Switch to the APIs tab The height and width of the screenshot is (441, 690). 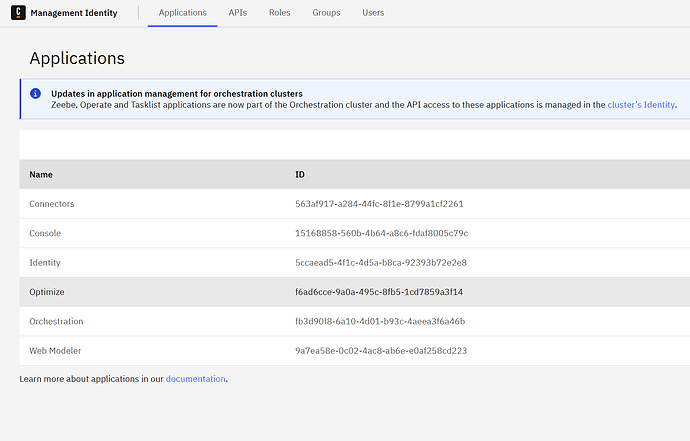tap(237, 13)
